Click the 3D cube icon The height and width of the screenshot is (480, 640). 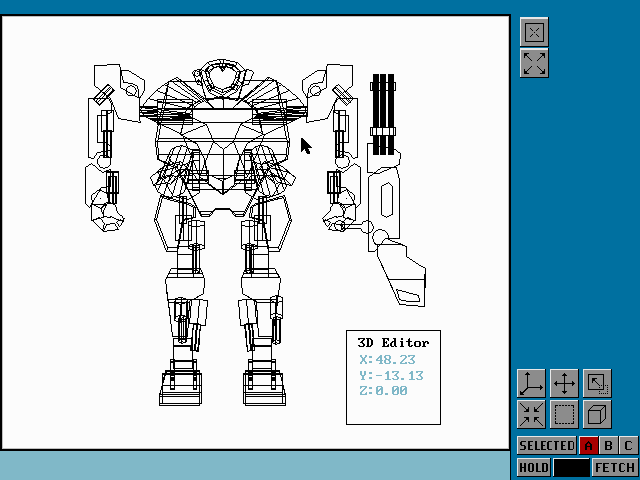597,414
